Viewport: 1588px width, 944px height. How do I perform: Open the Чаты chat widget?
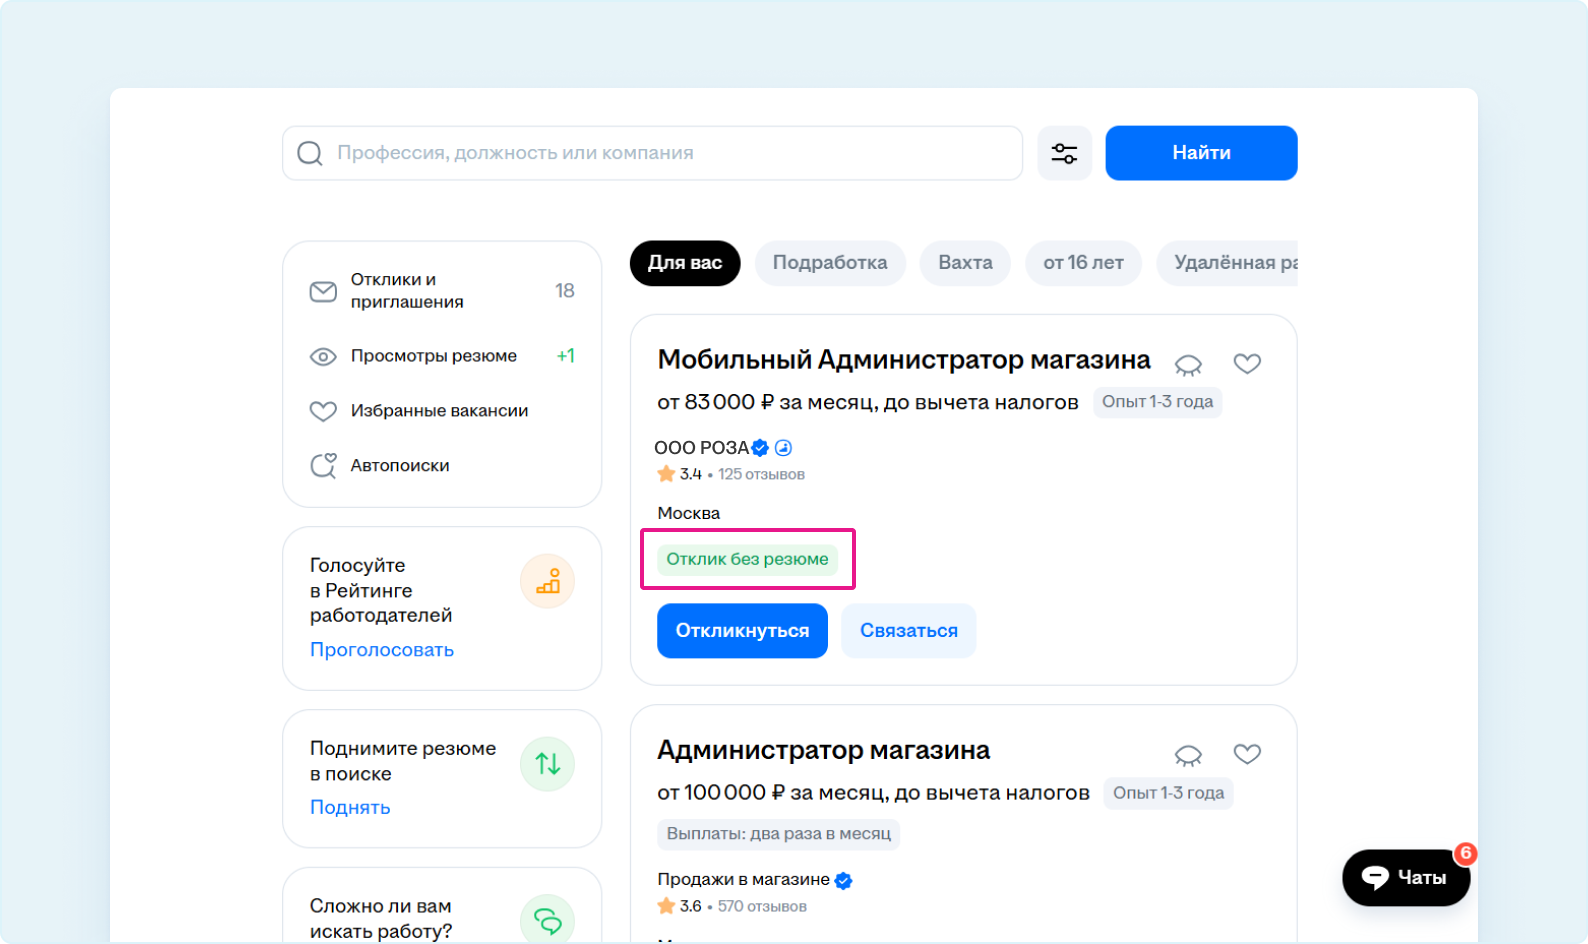pos(1405,877)
